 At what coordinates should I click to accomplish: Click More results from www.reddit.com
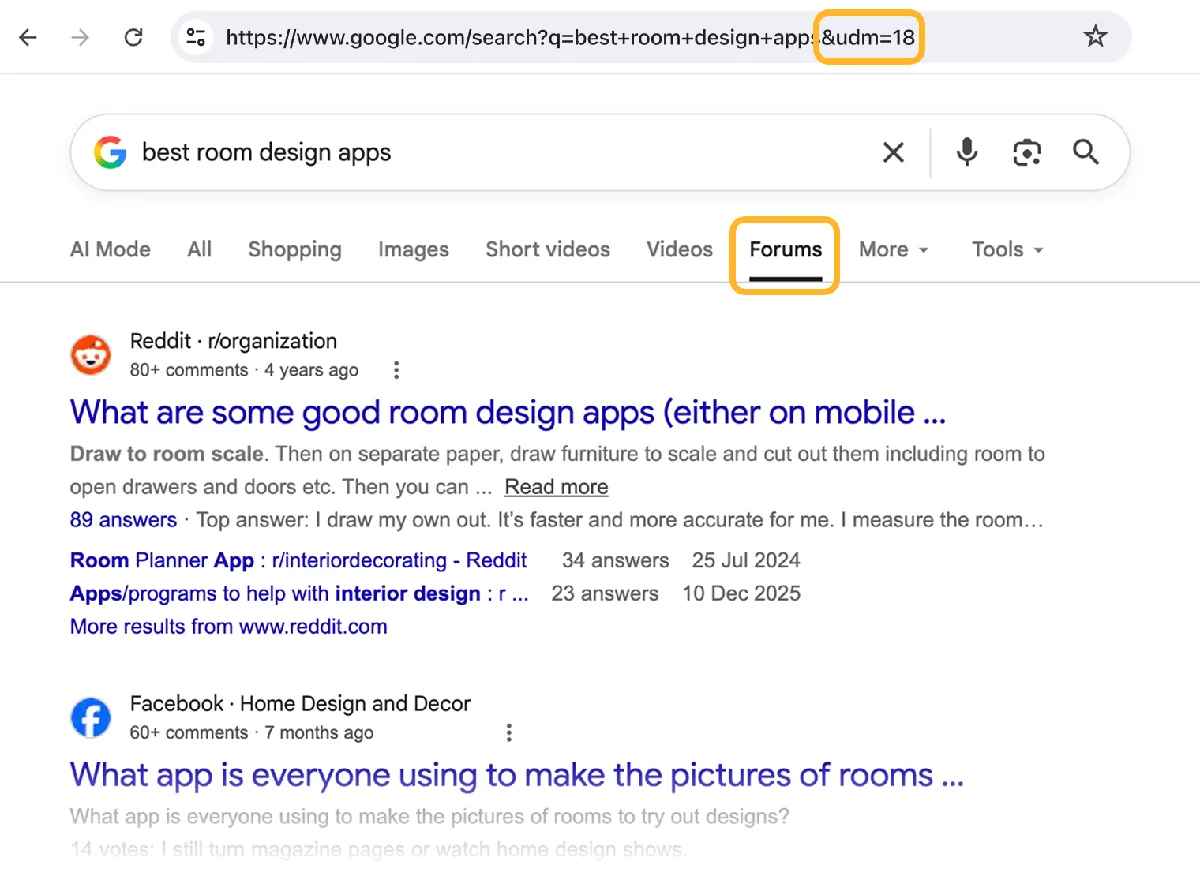click(228, 627)
